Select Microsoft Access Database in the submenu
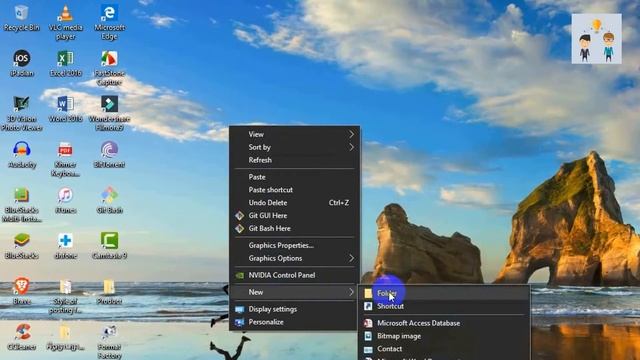Viewport: 640px width, 360px height. coord(444,323)
